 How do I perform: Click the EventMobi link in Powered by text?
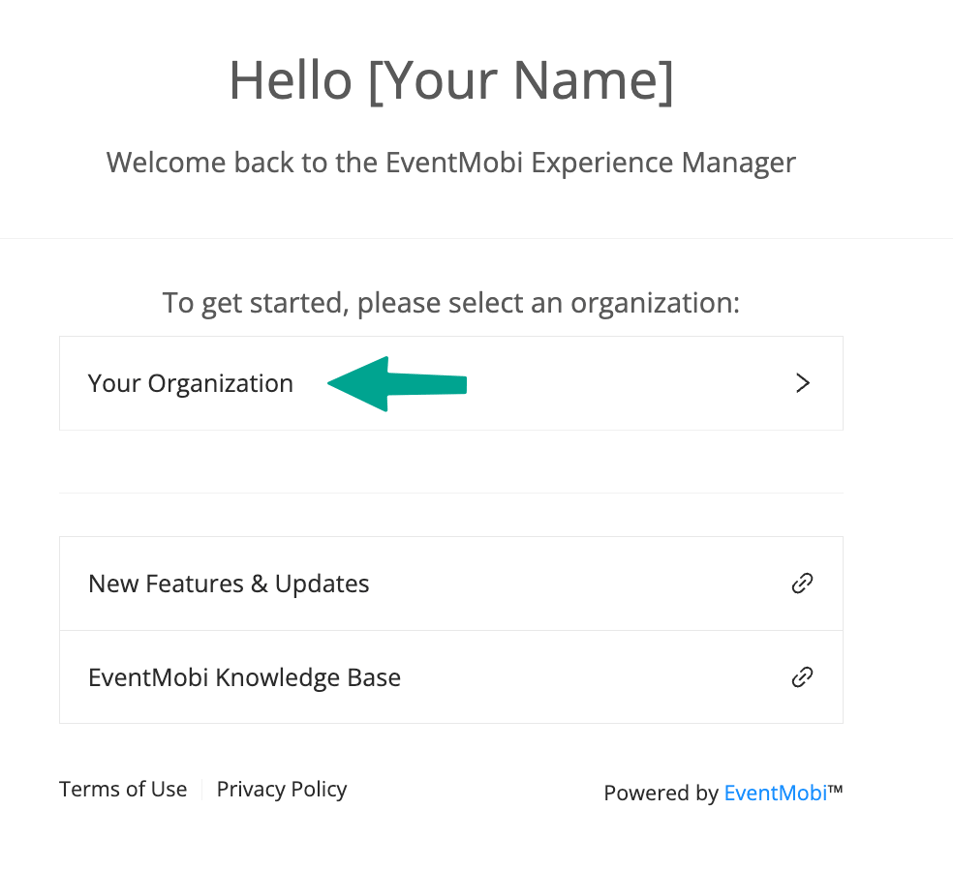(775, 793)
